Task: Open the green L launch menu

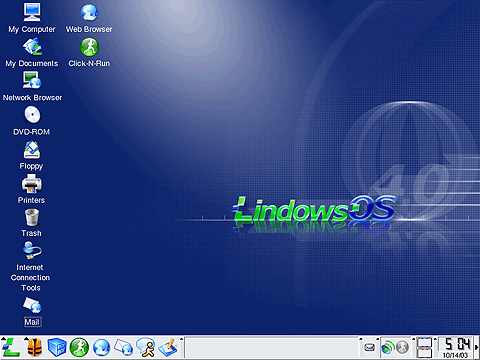Action: (11, 348)
